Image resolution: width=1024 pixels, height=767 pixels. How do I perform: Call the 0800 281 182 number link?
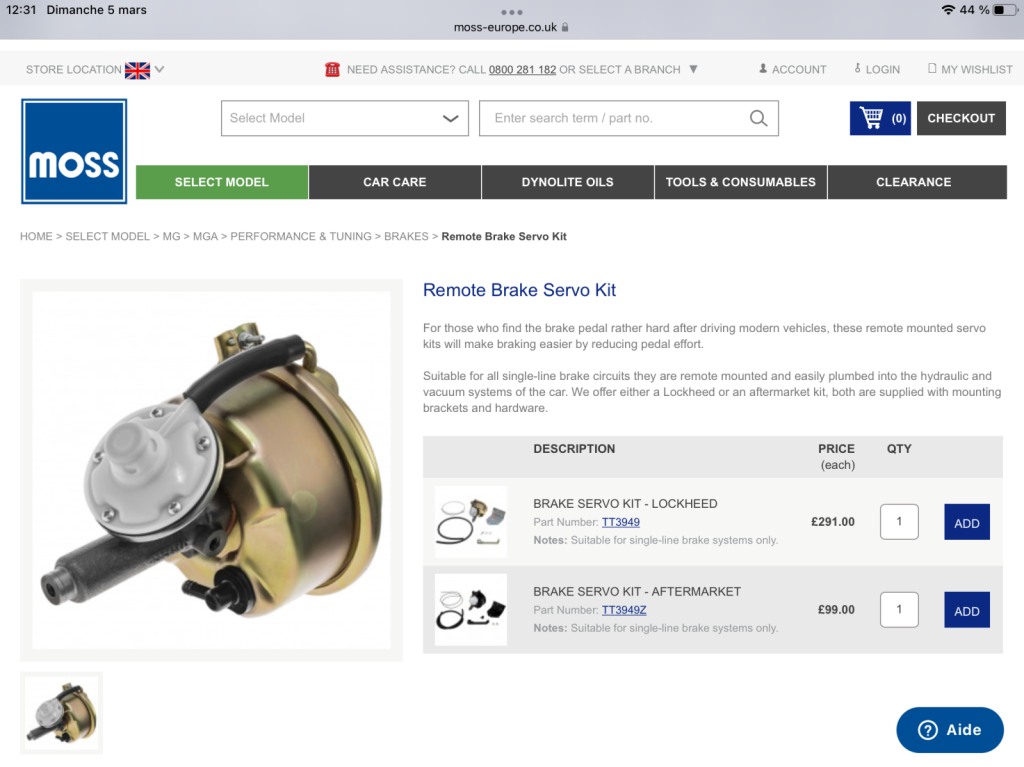click(522, 69)
